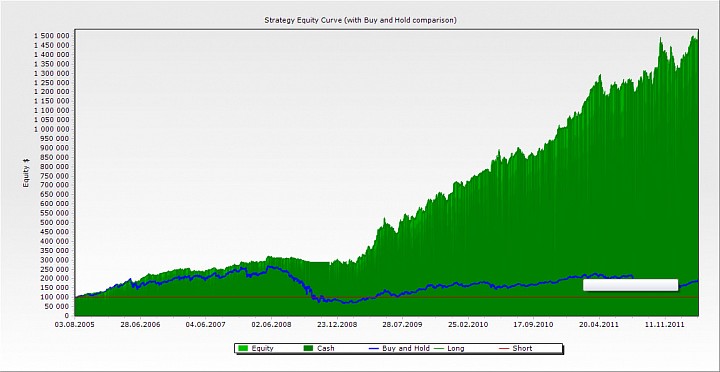720x372 pixels.
Task: Click the chart title text
Action: point(360,20)
